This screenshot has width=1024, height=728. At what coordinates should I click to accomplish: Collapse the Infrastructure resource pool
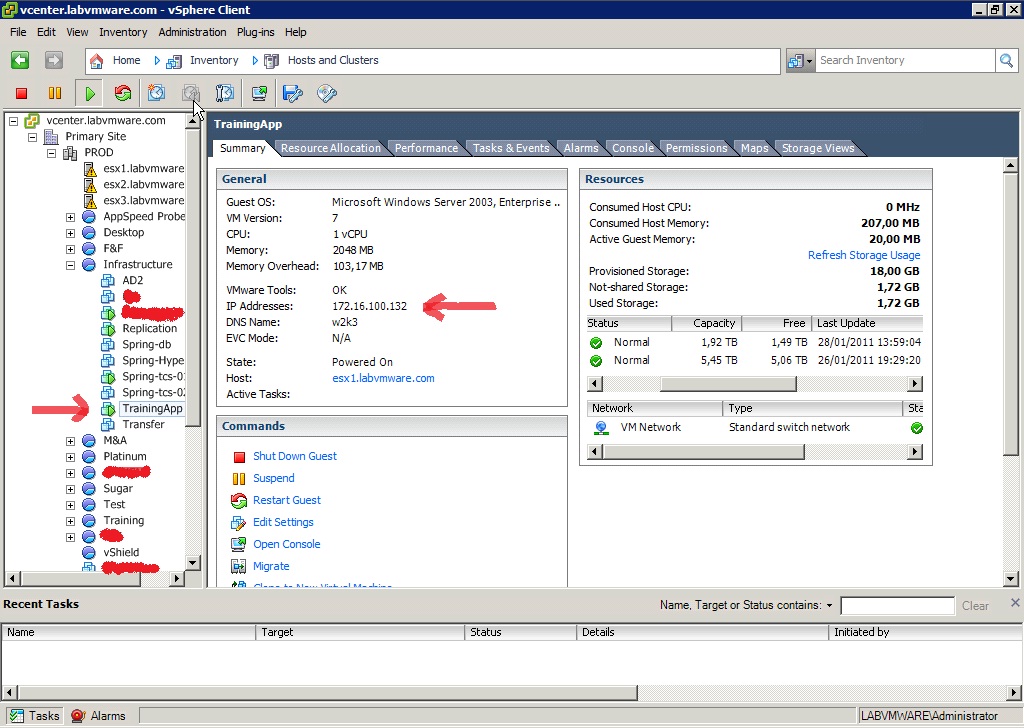[x=70, y=265]
